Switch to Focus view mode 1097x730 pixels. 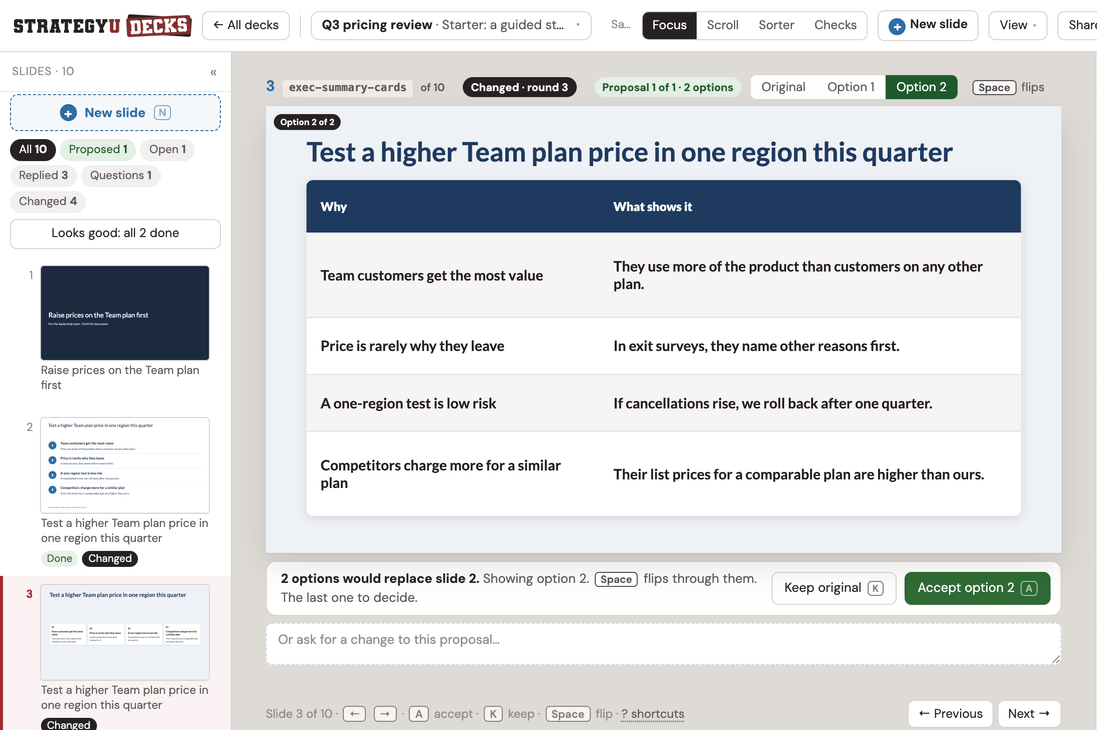coord(670,25)
